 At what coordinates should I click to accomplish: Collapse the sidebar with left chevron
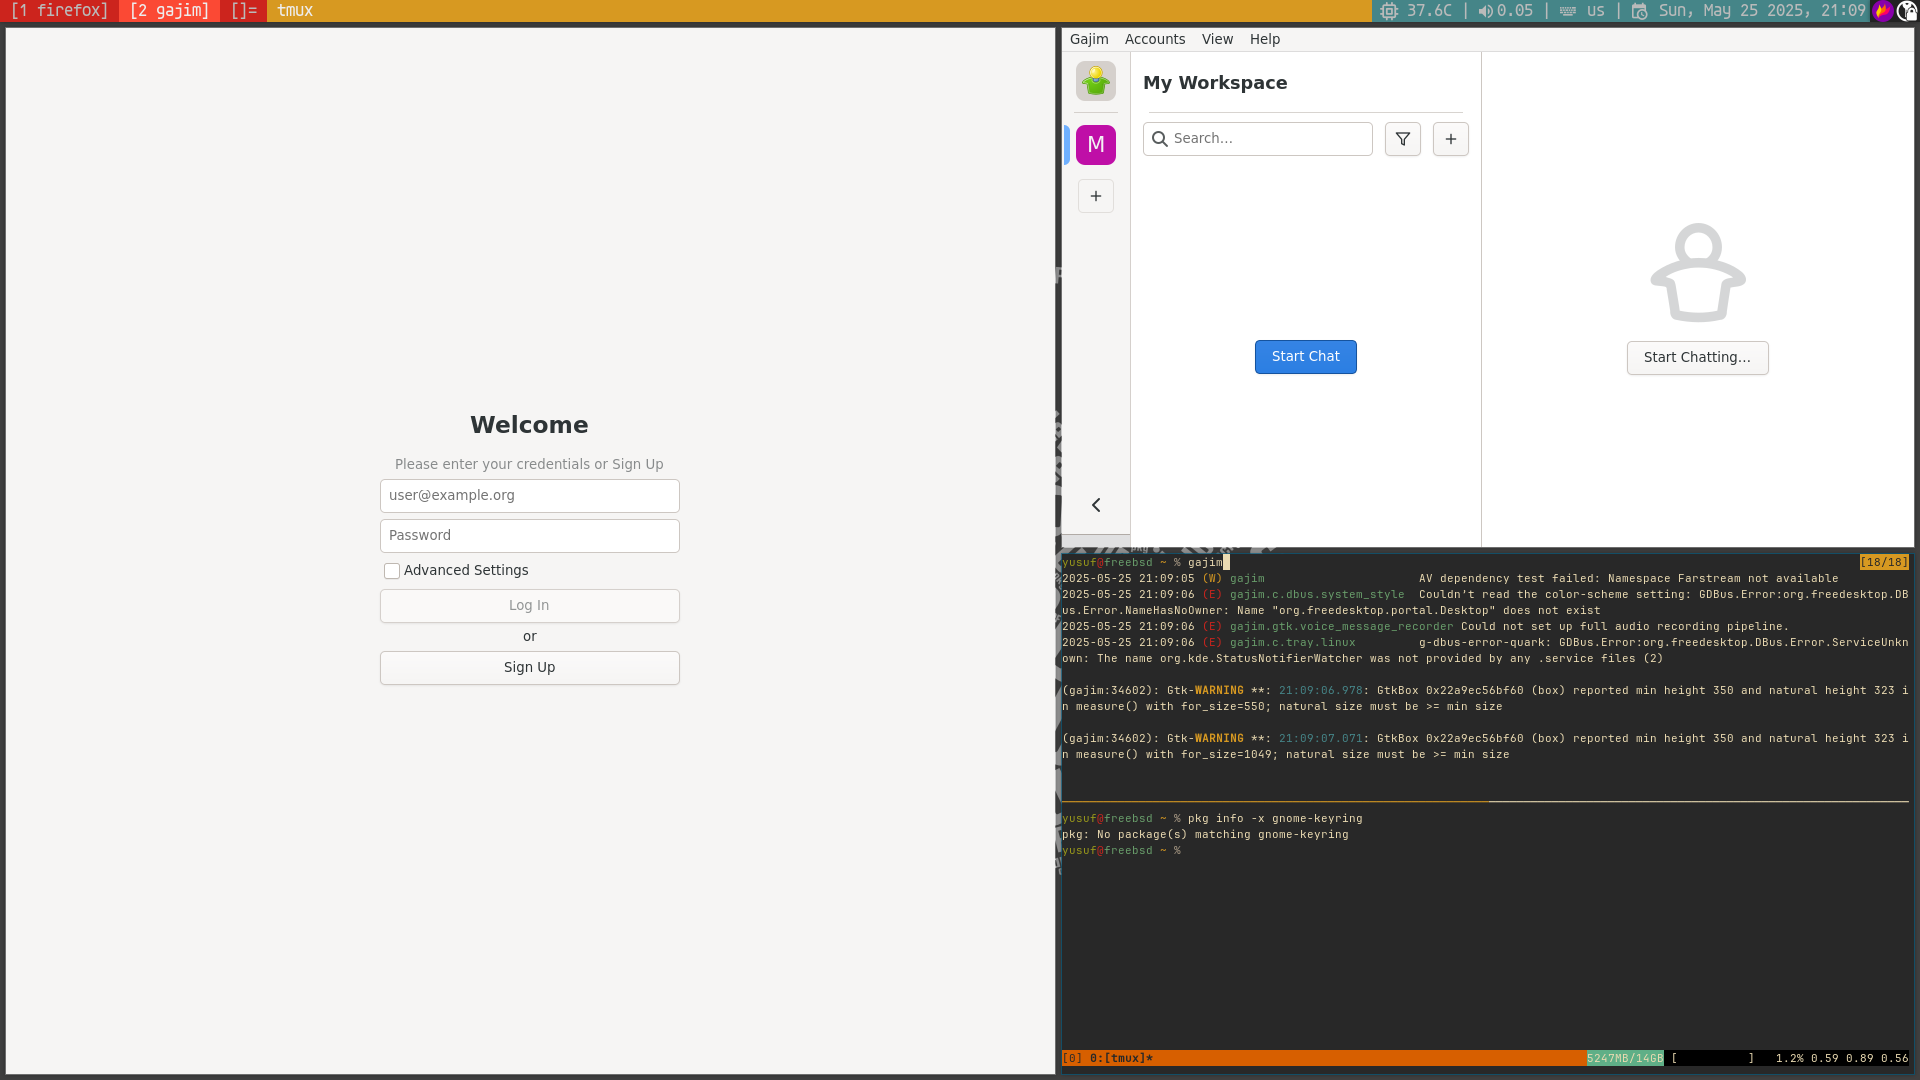point(1096,505)
